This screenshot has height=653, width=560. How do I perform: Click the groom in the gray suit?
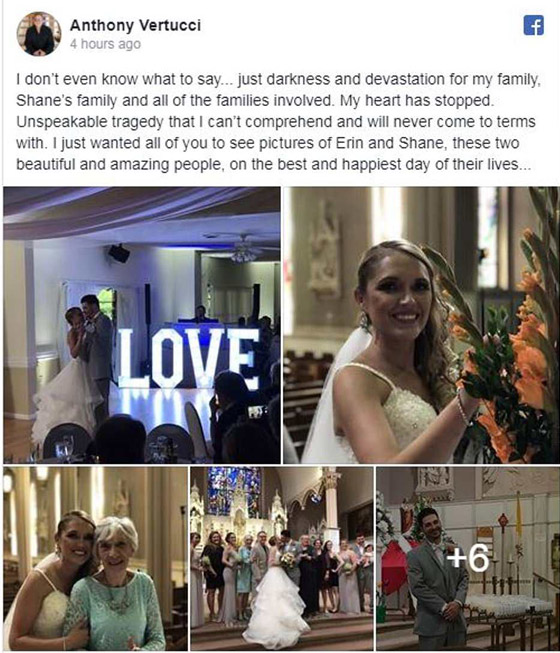point(438,579)
